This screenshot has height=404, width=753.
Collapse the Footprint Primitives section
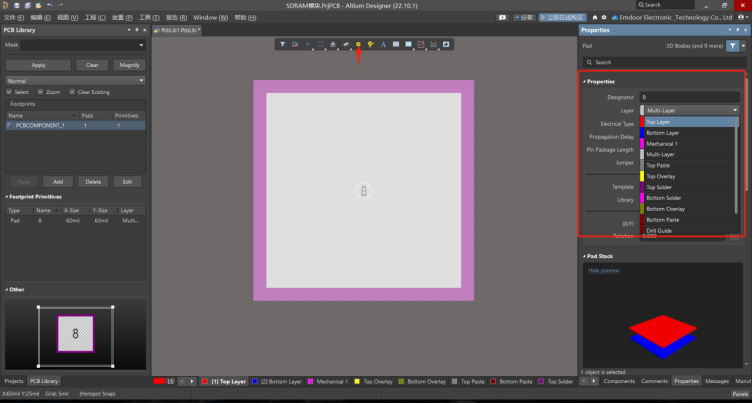(x=7, y=197)
